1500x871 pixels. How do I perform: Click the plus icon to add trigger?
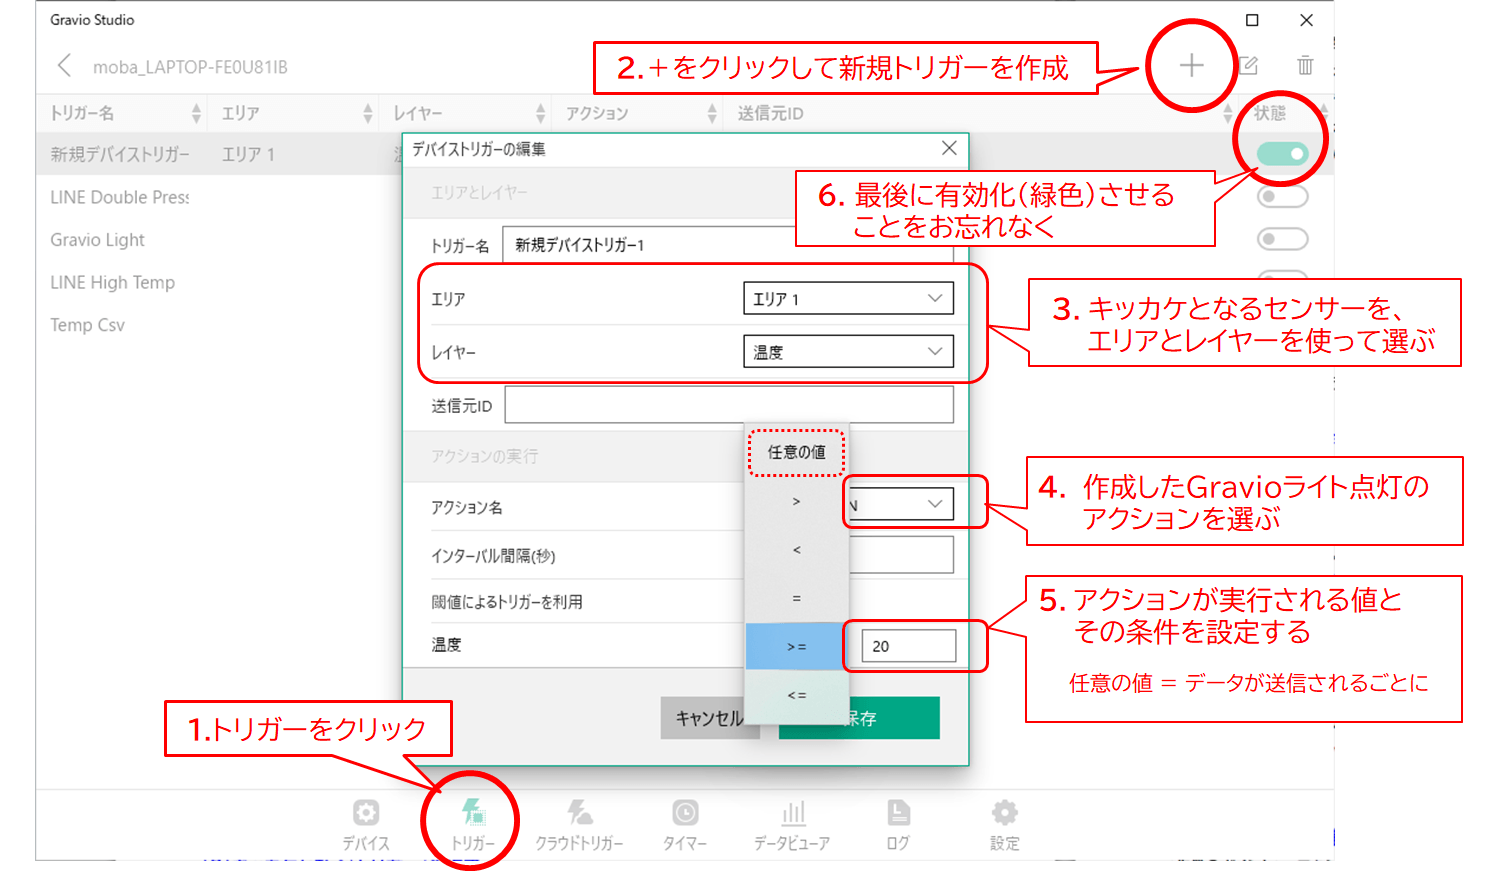coord(1191,66)
